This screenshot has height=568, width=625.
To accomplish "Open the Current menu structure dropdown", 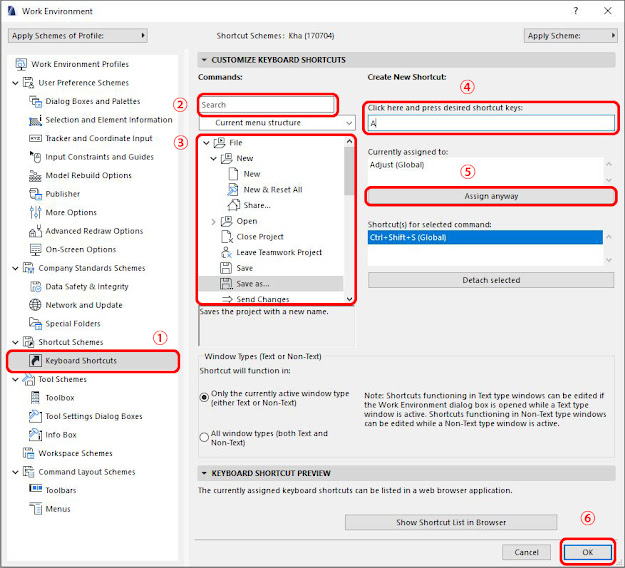I will coord(277,123).
